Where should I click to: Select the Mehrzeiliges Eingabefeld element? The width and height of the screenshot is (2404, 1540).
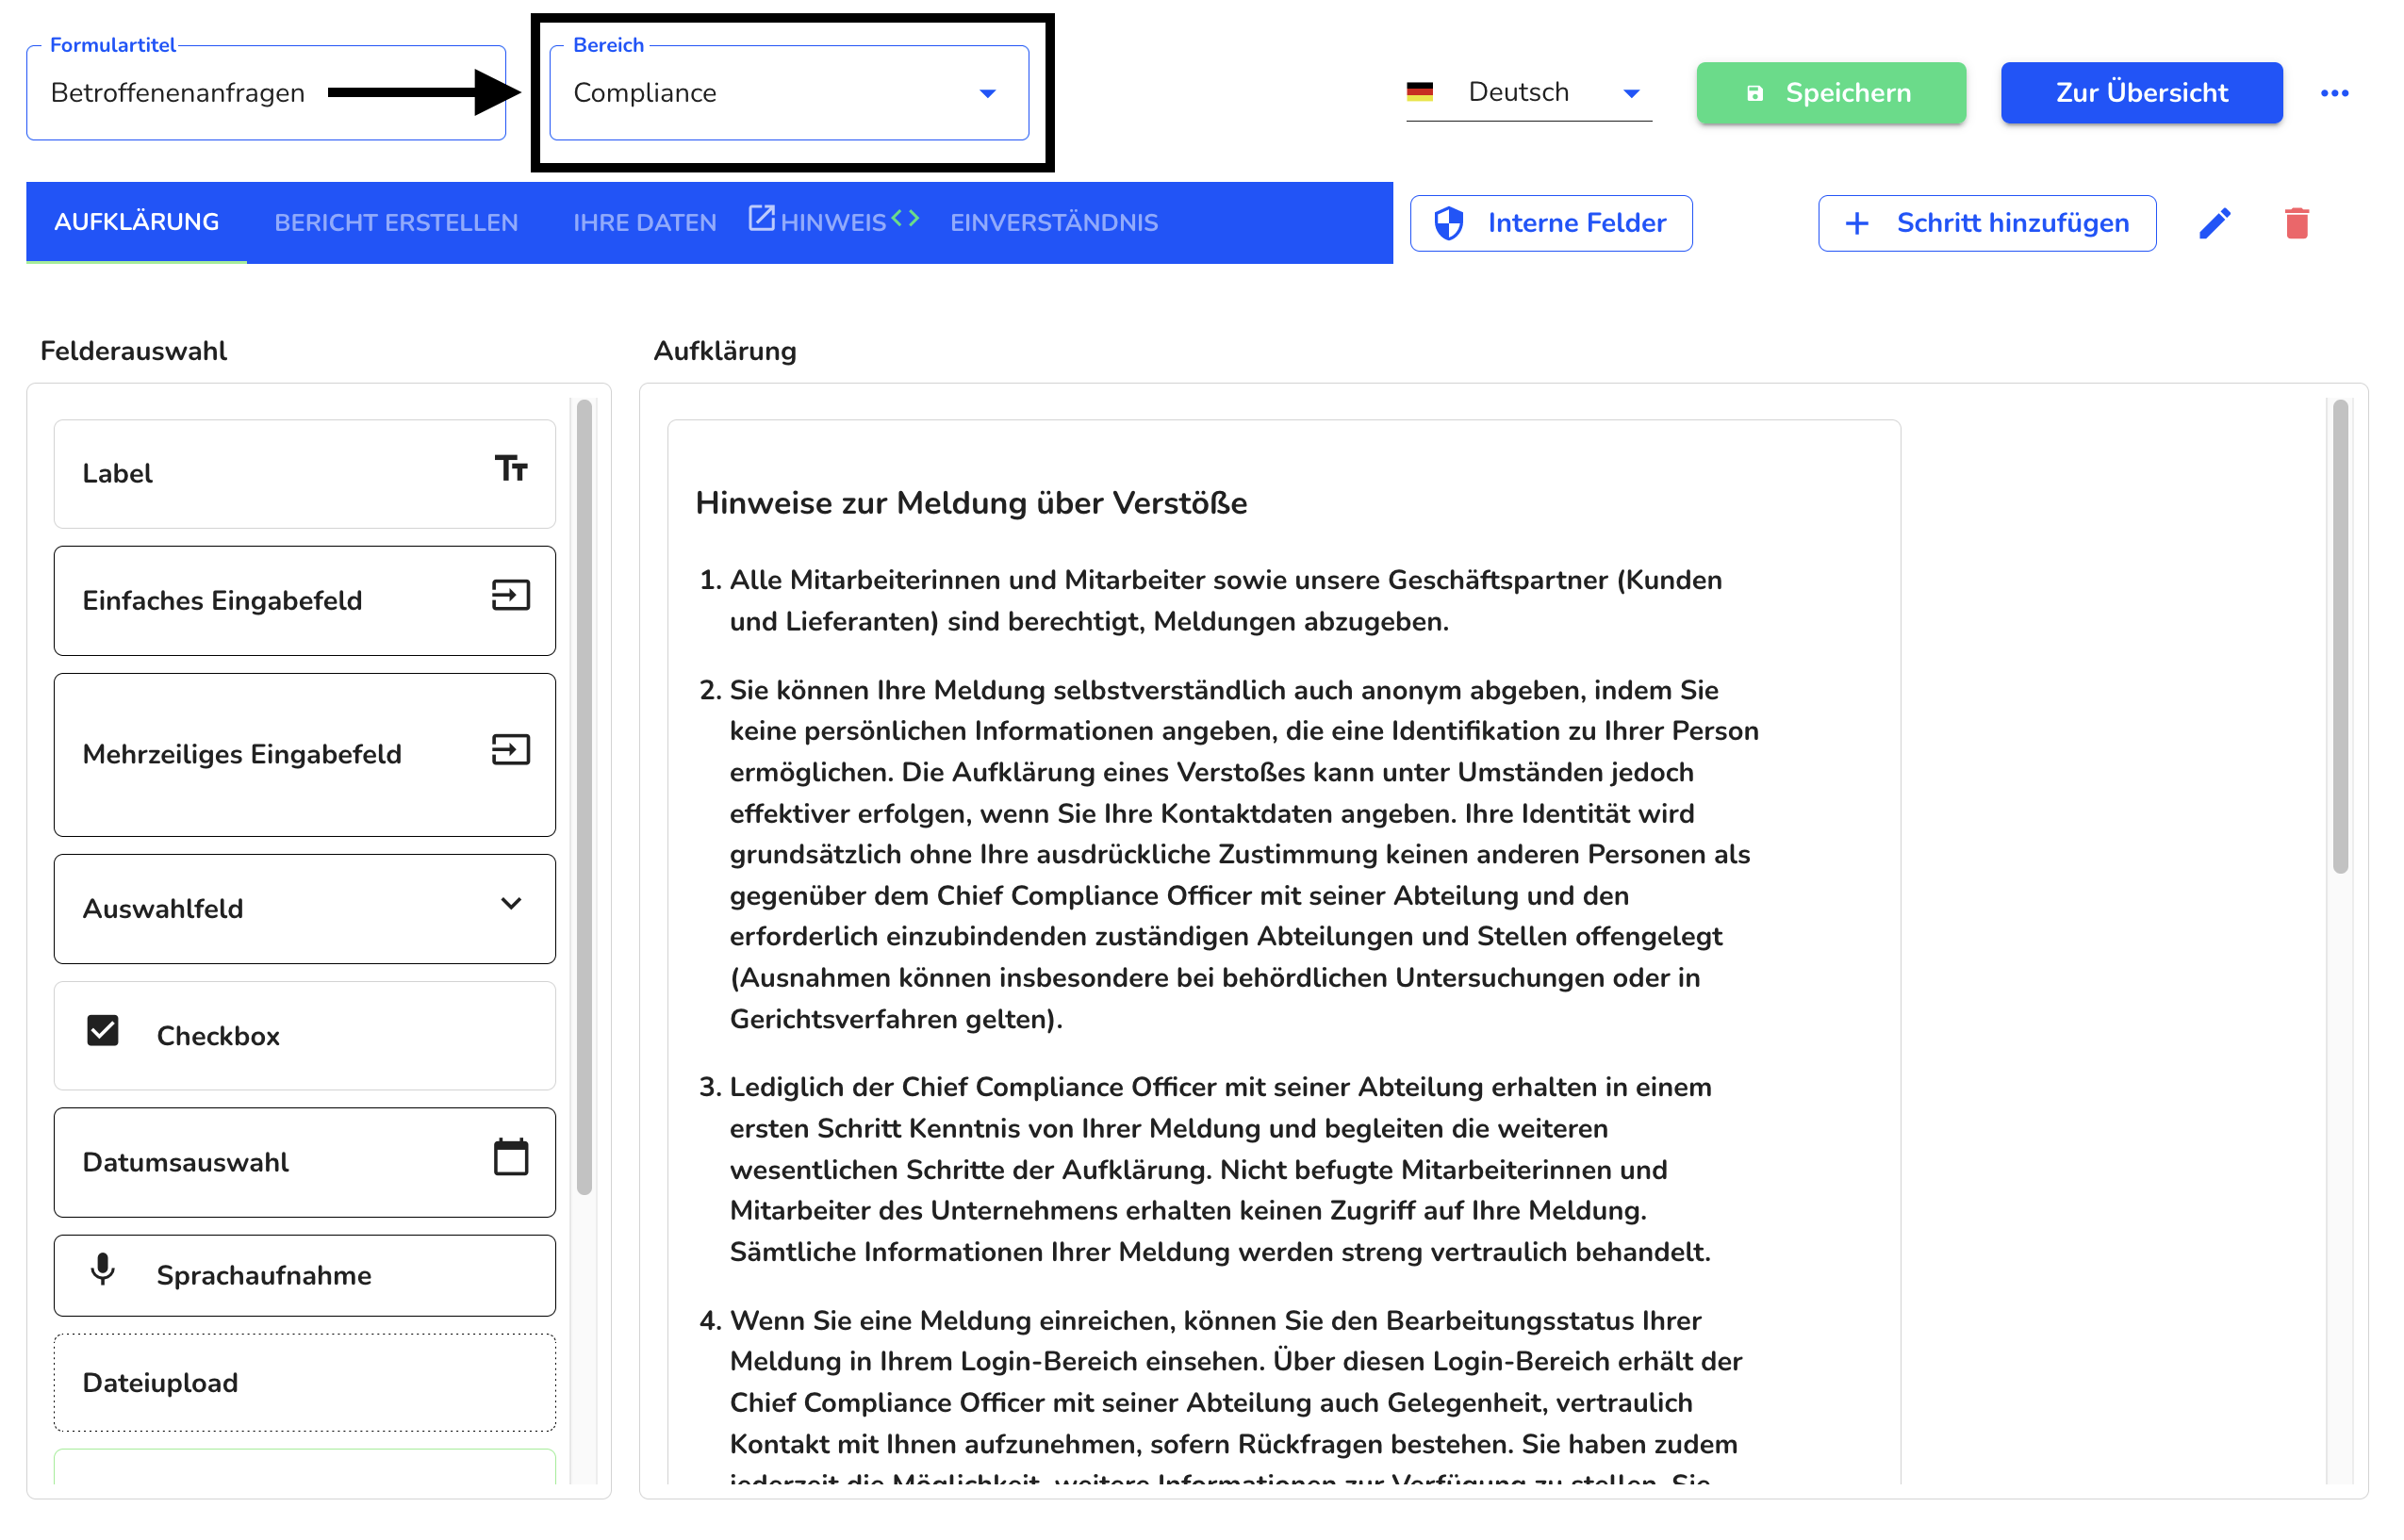pyautogui.click(x=305, y=755)
